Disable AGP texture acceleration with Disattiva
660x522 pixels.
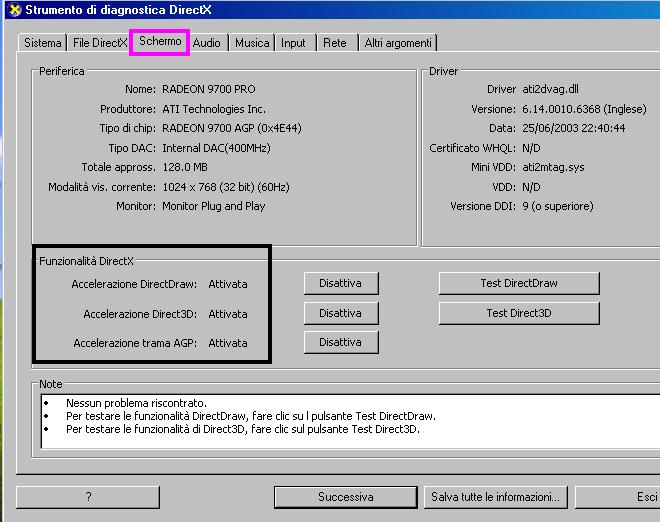tap(340, 342)
